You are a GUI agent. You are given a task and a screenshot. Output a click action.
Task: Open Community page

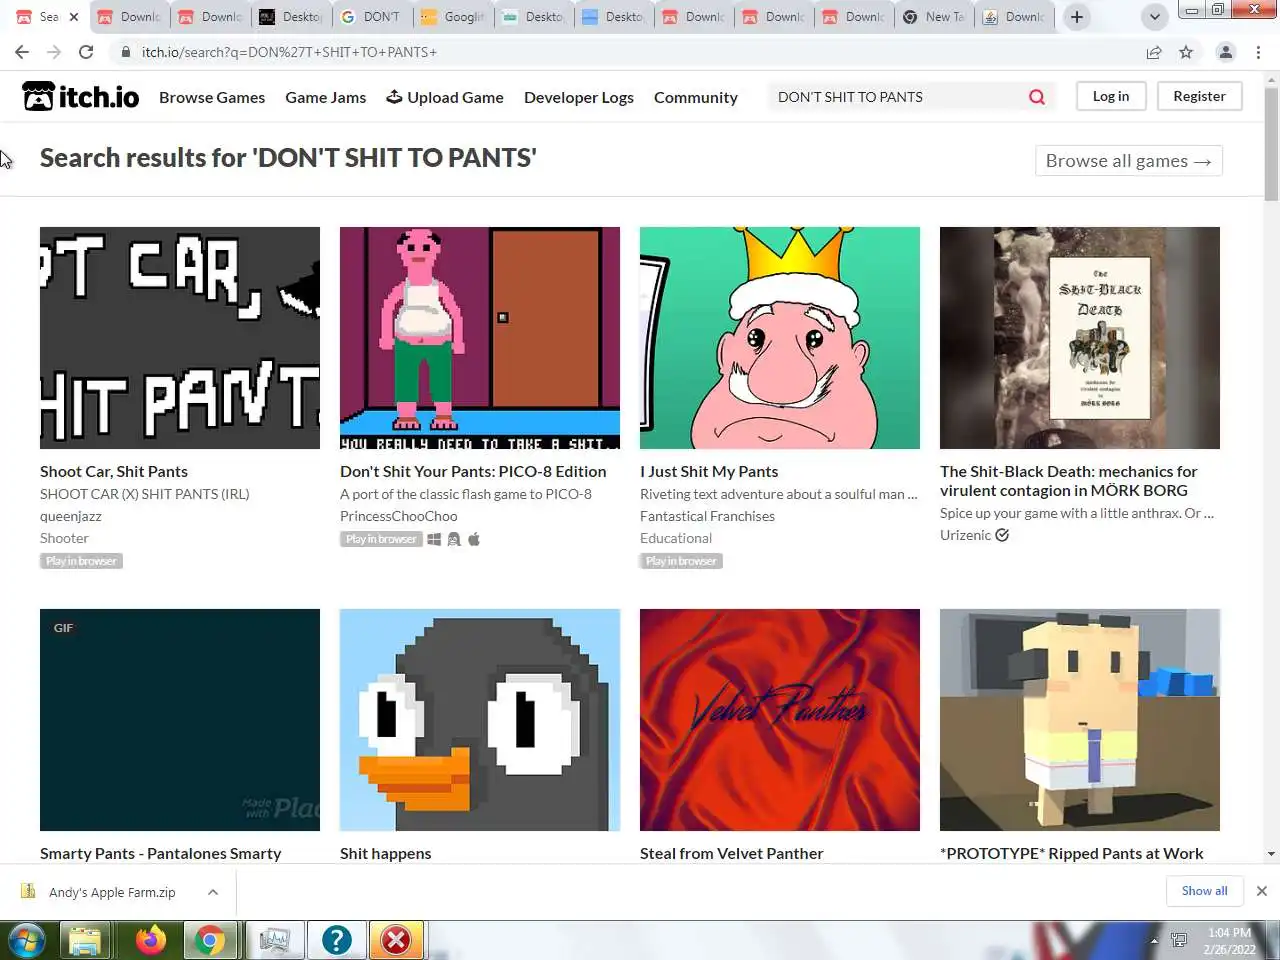pos(696,97)
